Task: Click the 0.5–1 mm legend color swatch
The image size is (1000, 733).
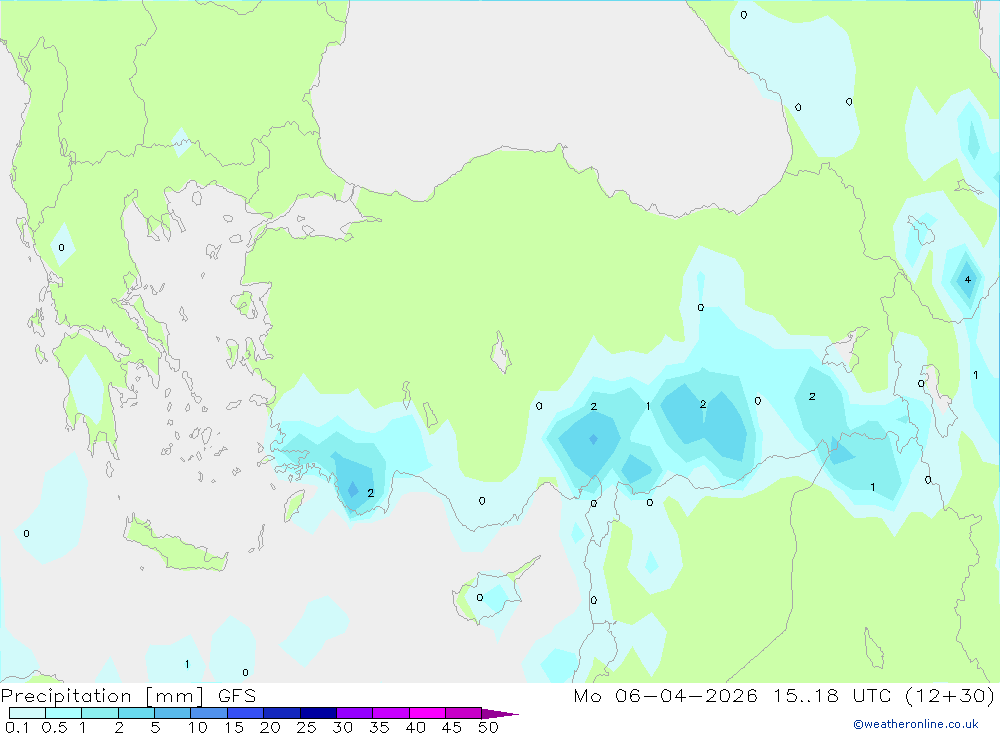Action: 64,713
